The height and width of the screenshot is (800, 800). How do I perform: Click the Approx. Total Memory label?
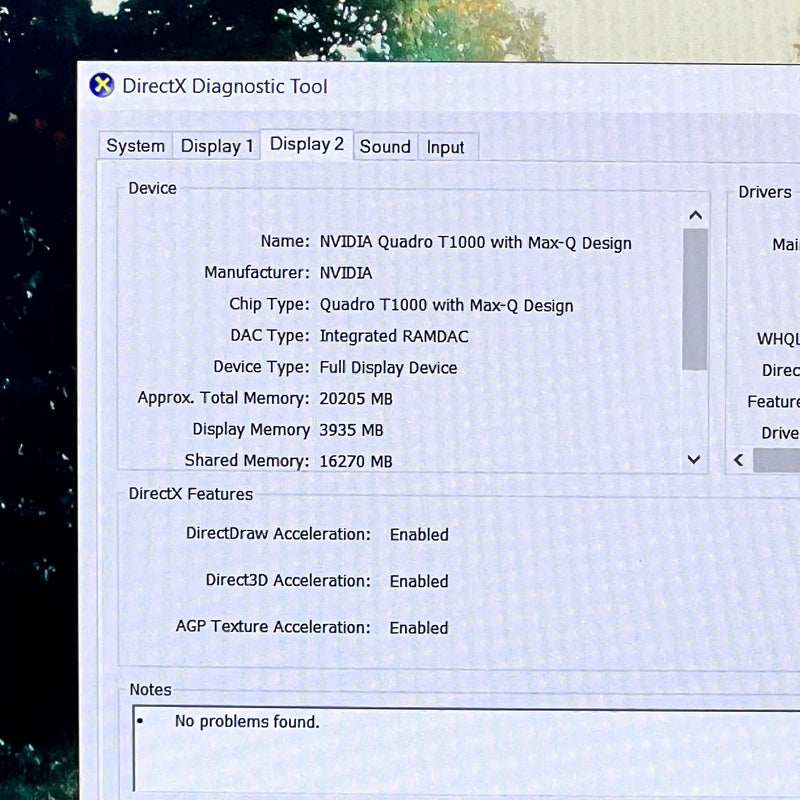(223, 398)
